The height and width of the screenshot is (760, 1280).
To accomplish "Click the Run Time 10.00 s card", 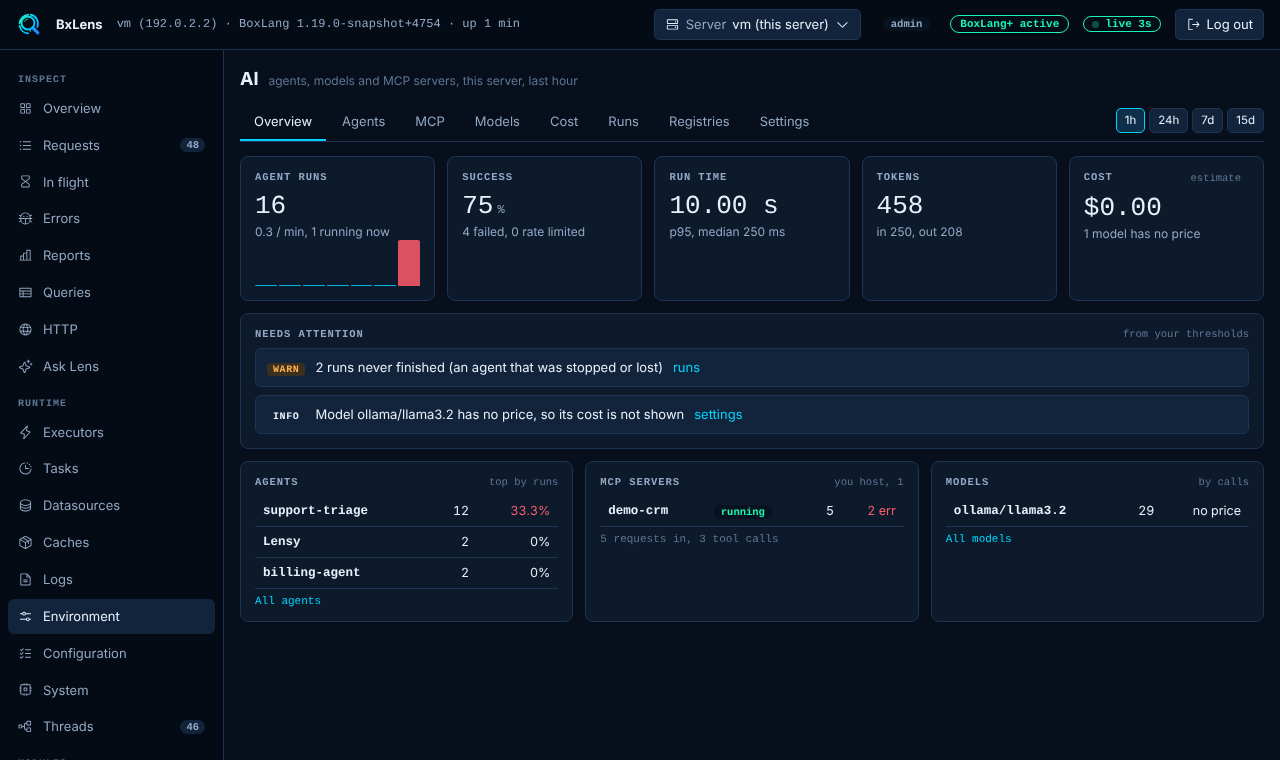I will [x=751, y=228].
